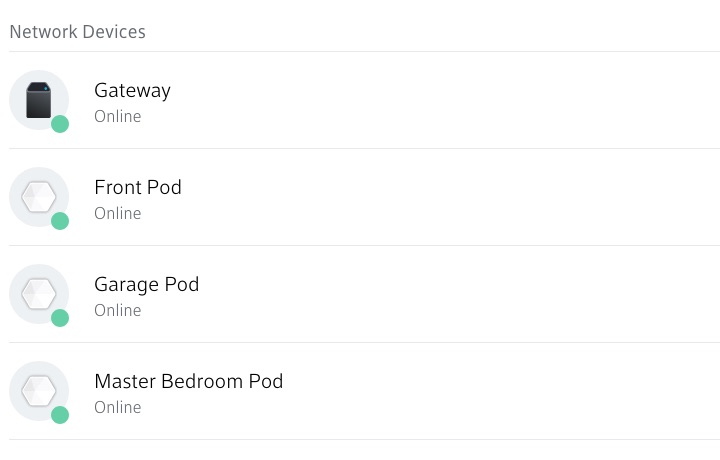
Task: Click the Front Pod green status dot
Action: (60, 221)
